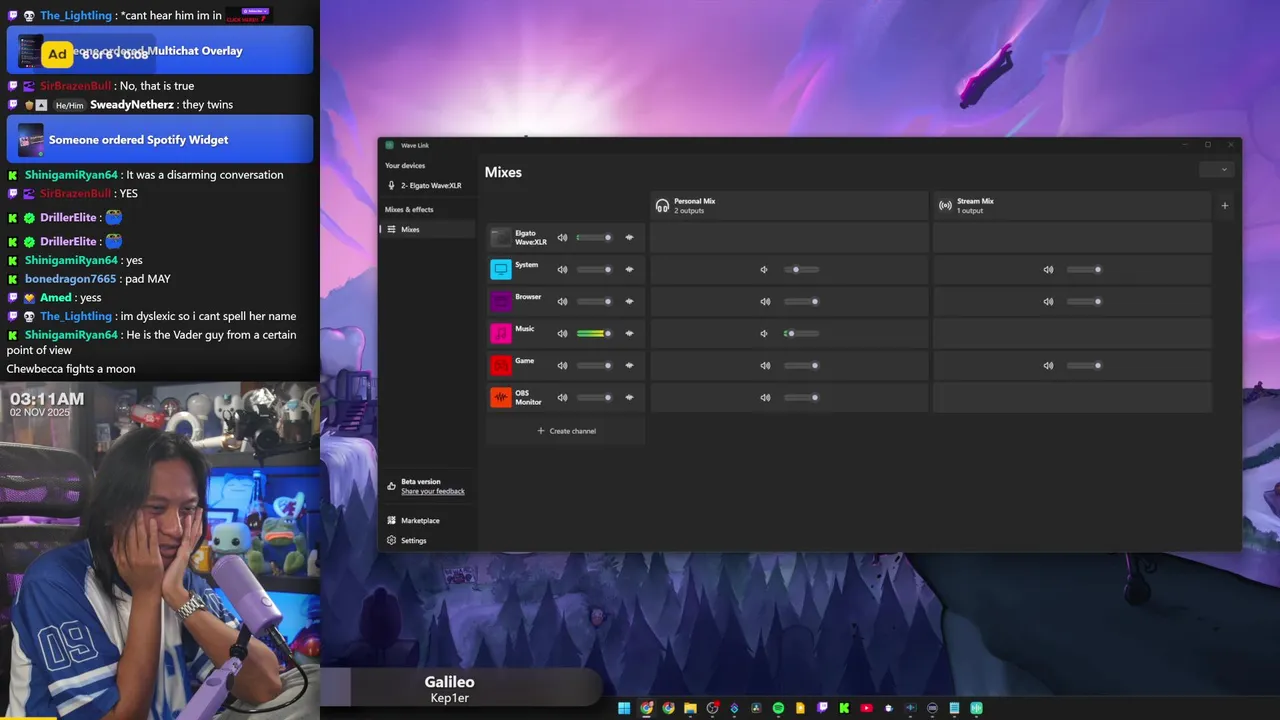The height and width of the screenshot is (720, 1280).
Task: Open effects for Browser channel
Action: click(629, 301)
